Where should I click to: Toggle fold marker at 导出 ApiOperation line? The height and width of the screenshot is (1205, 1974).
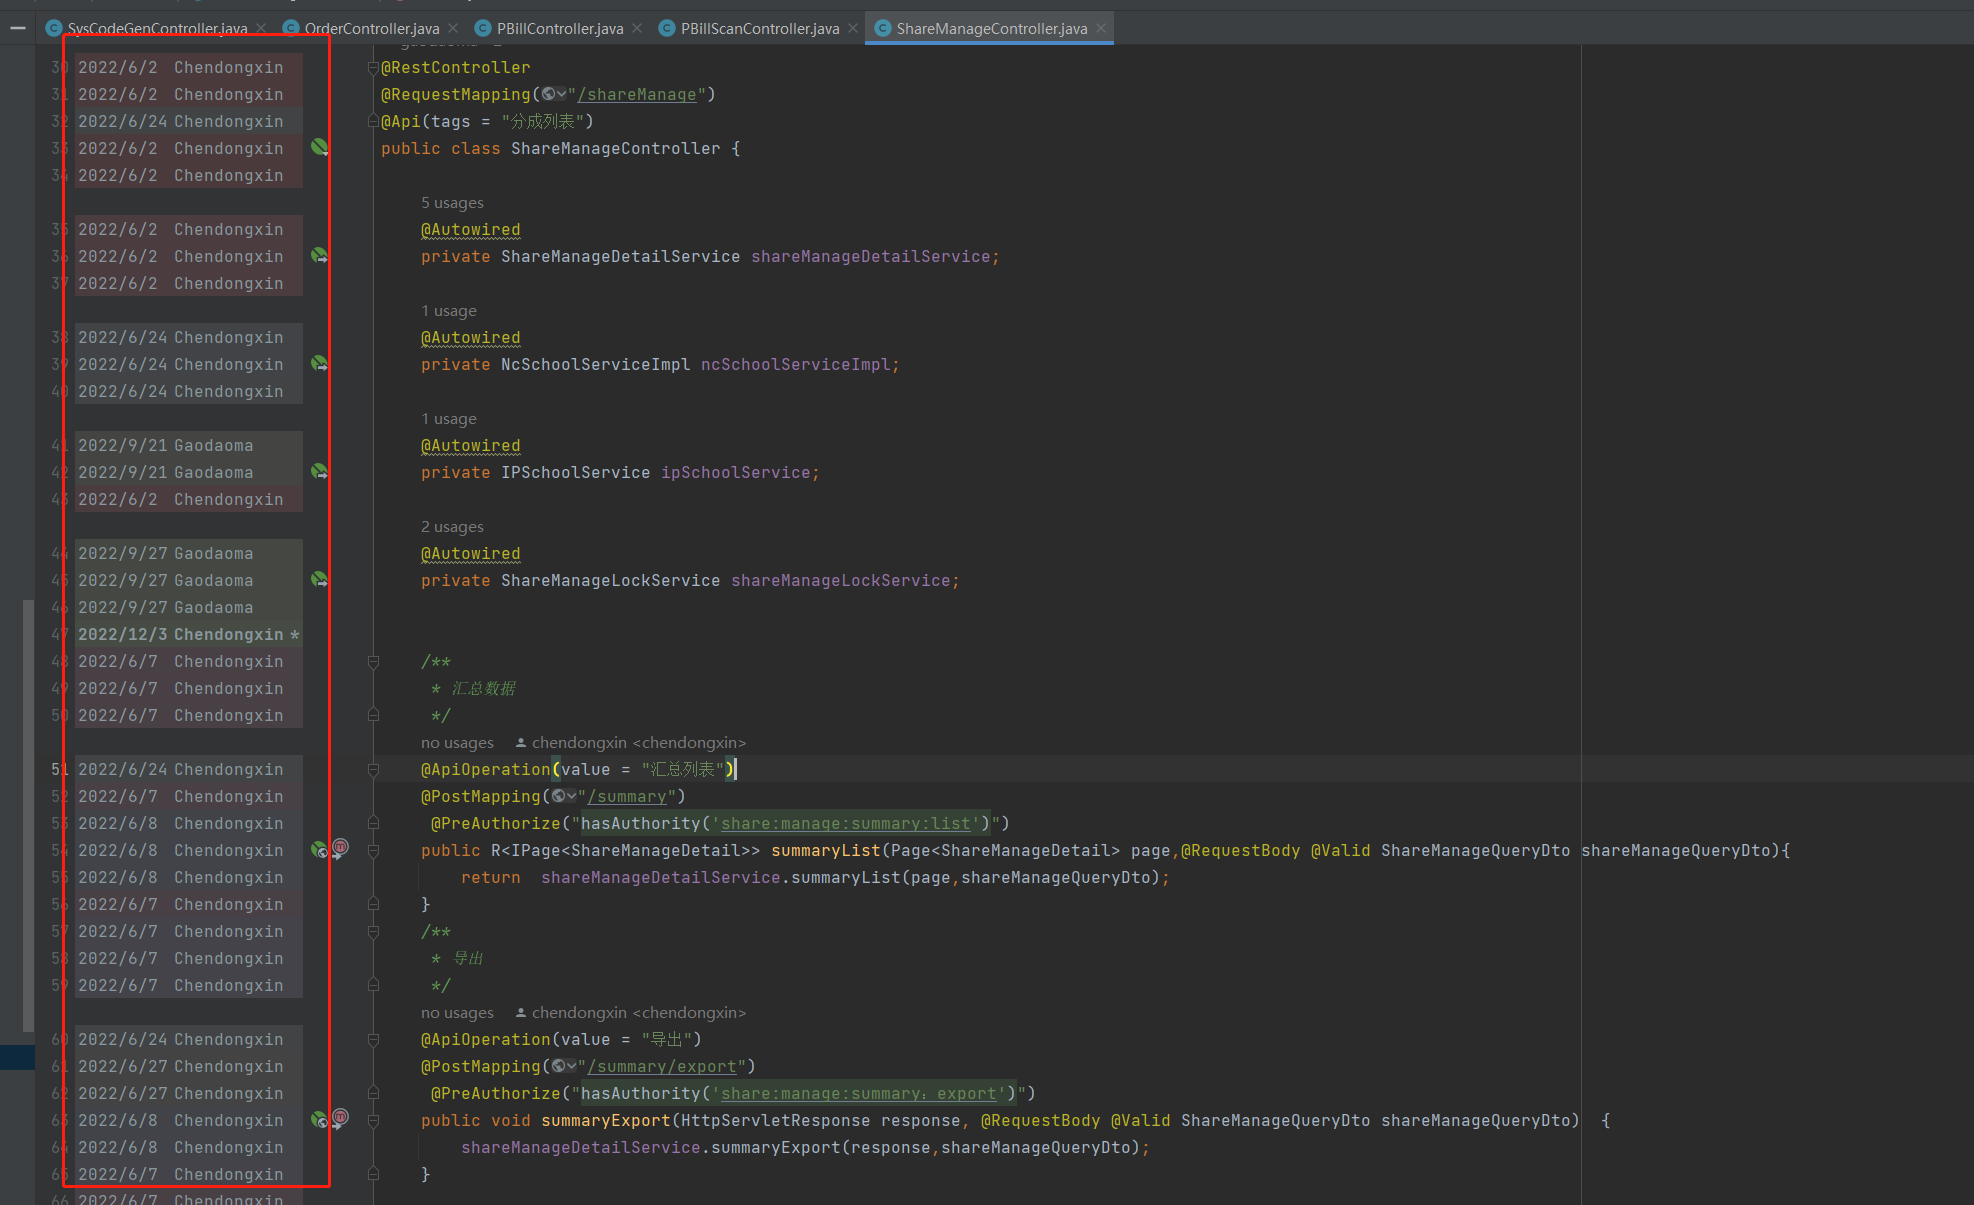pos(373,1039)
